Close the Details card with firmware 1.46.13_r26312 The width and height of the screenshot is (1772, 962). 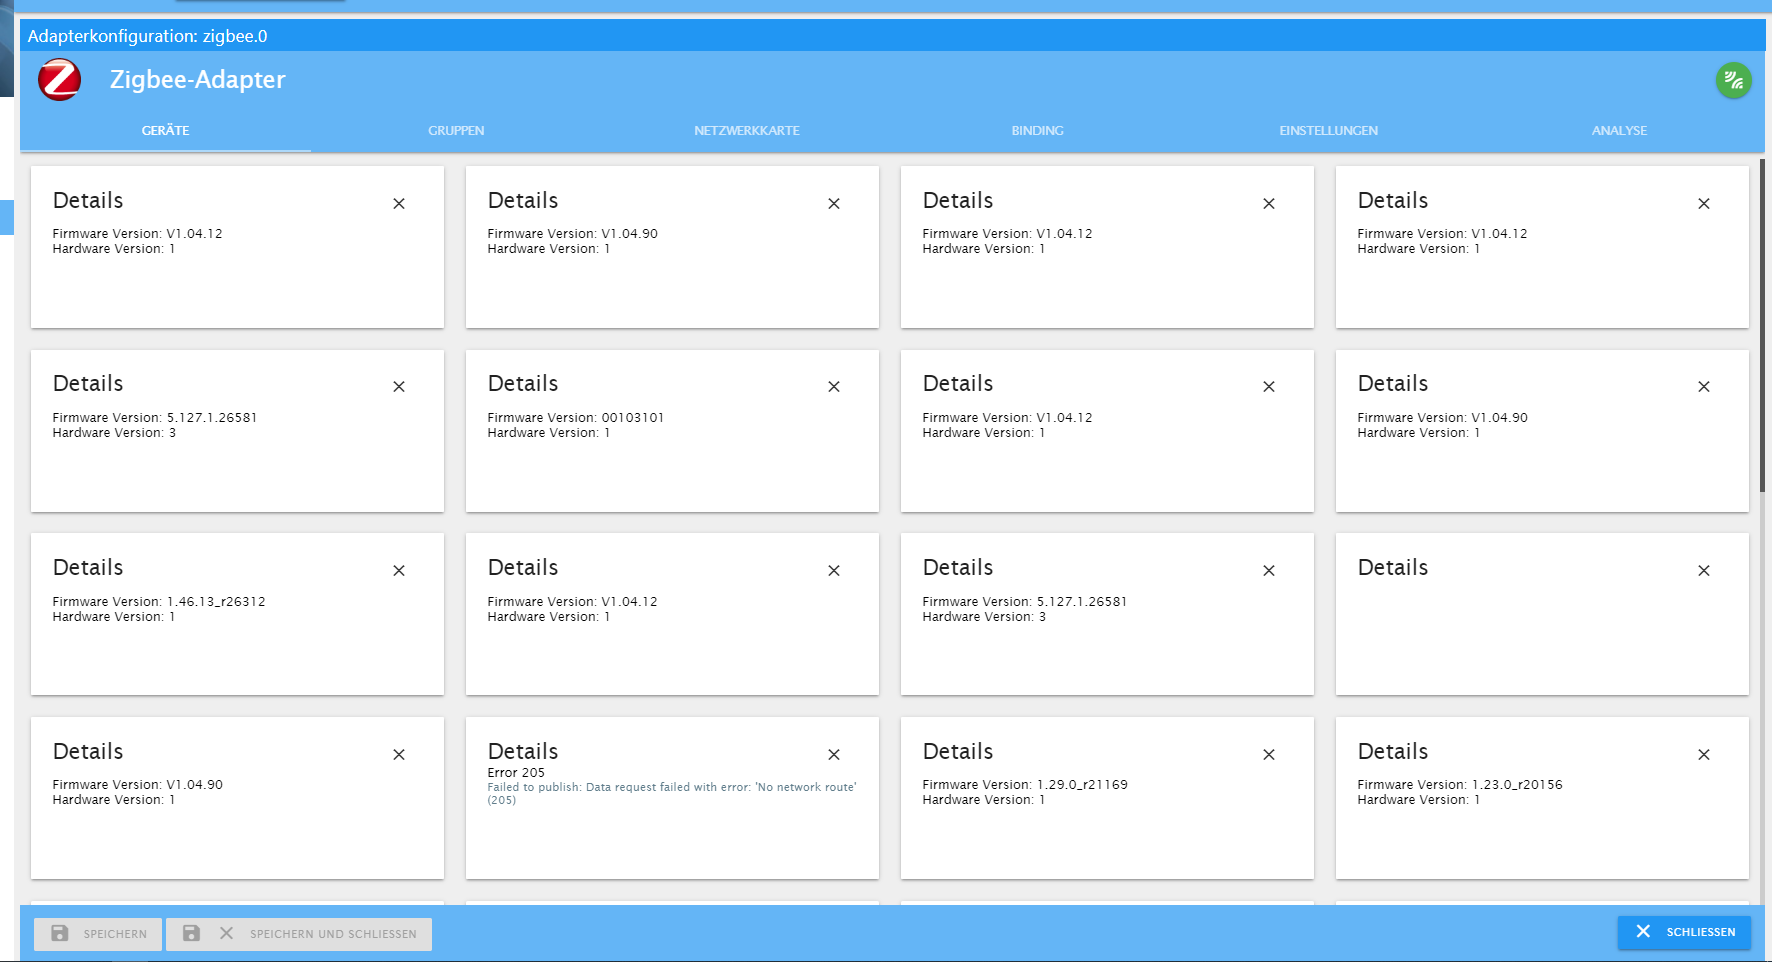(x=399, y=571)
